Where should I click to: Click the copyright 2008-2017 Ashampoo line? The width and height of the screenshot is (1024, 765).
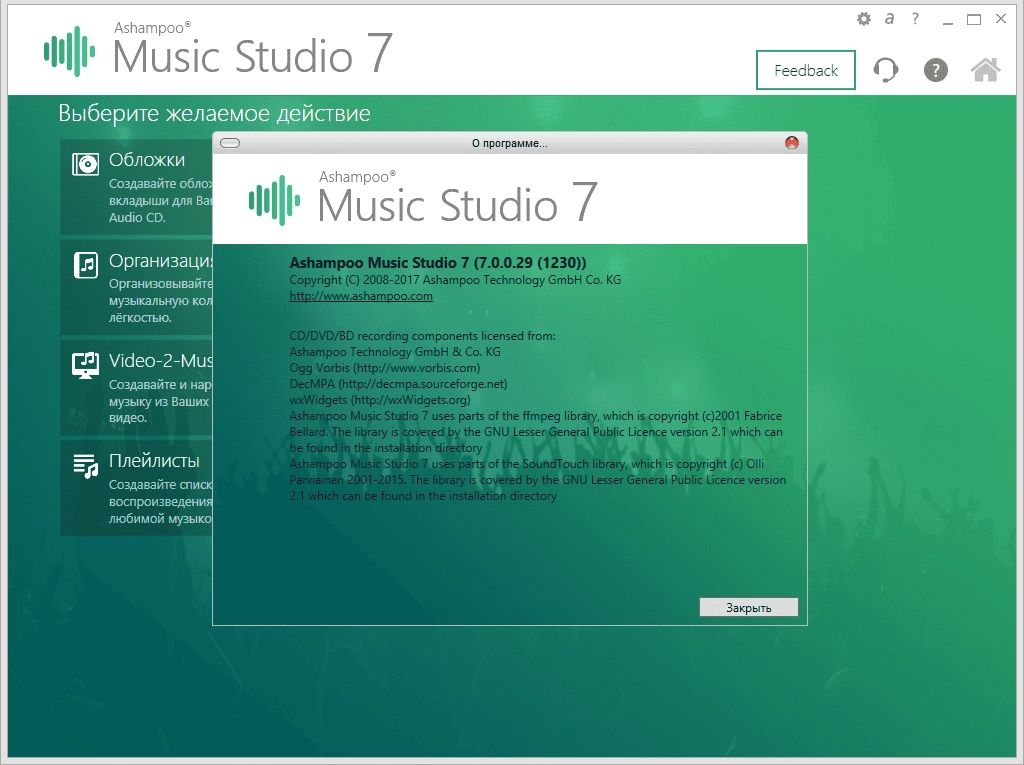tap(455, 280)
